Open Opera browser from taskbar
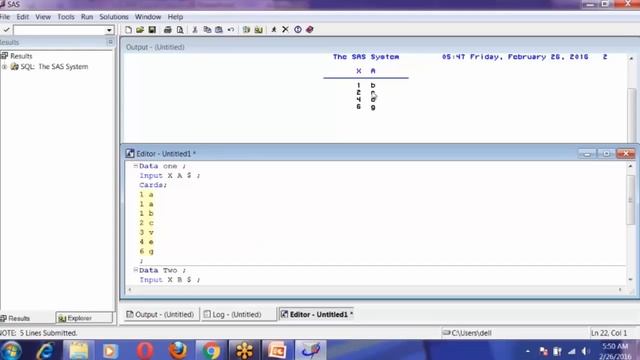The width and height of the screenshot is (640, 360). click(x=145, y=350)
